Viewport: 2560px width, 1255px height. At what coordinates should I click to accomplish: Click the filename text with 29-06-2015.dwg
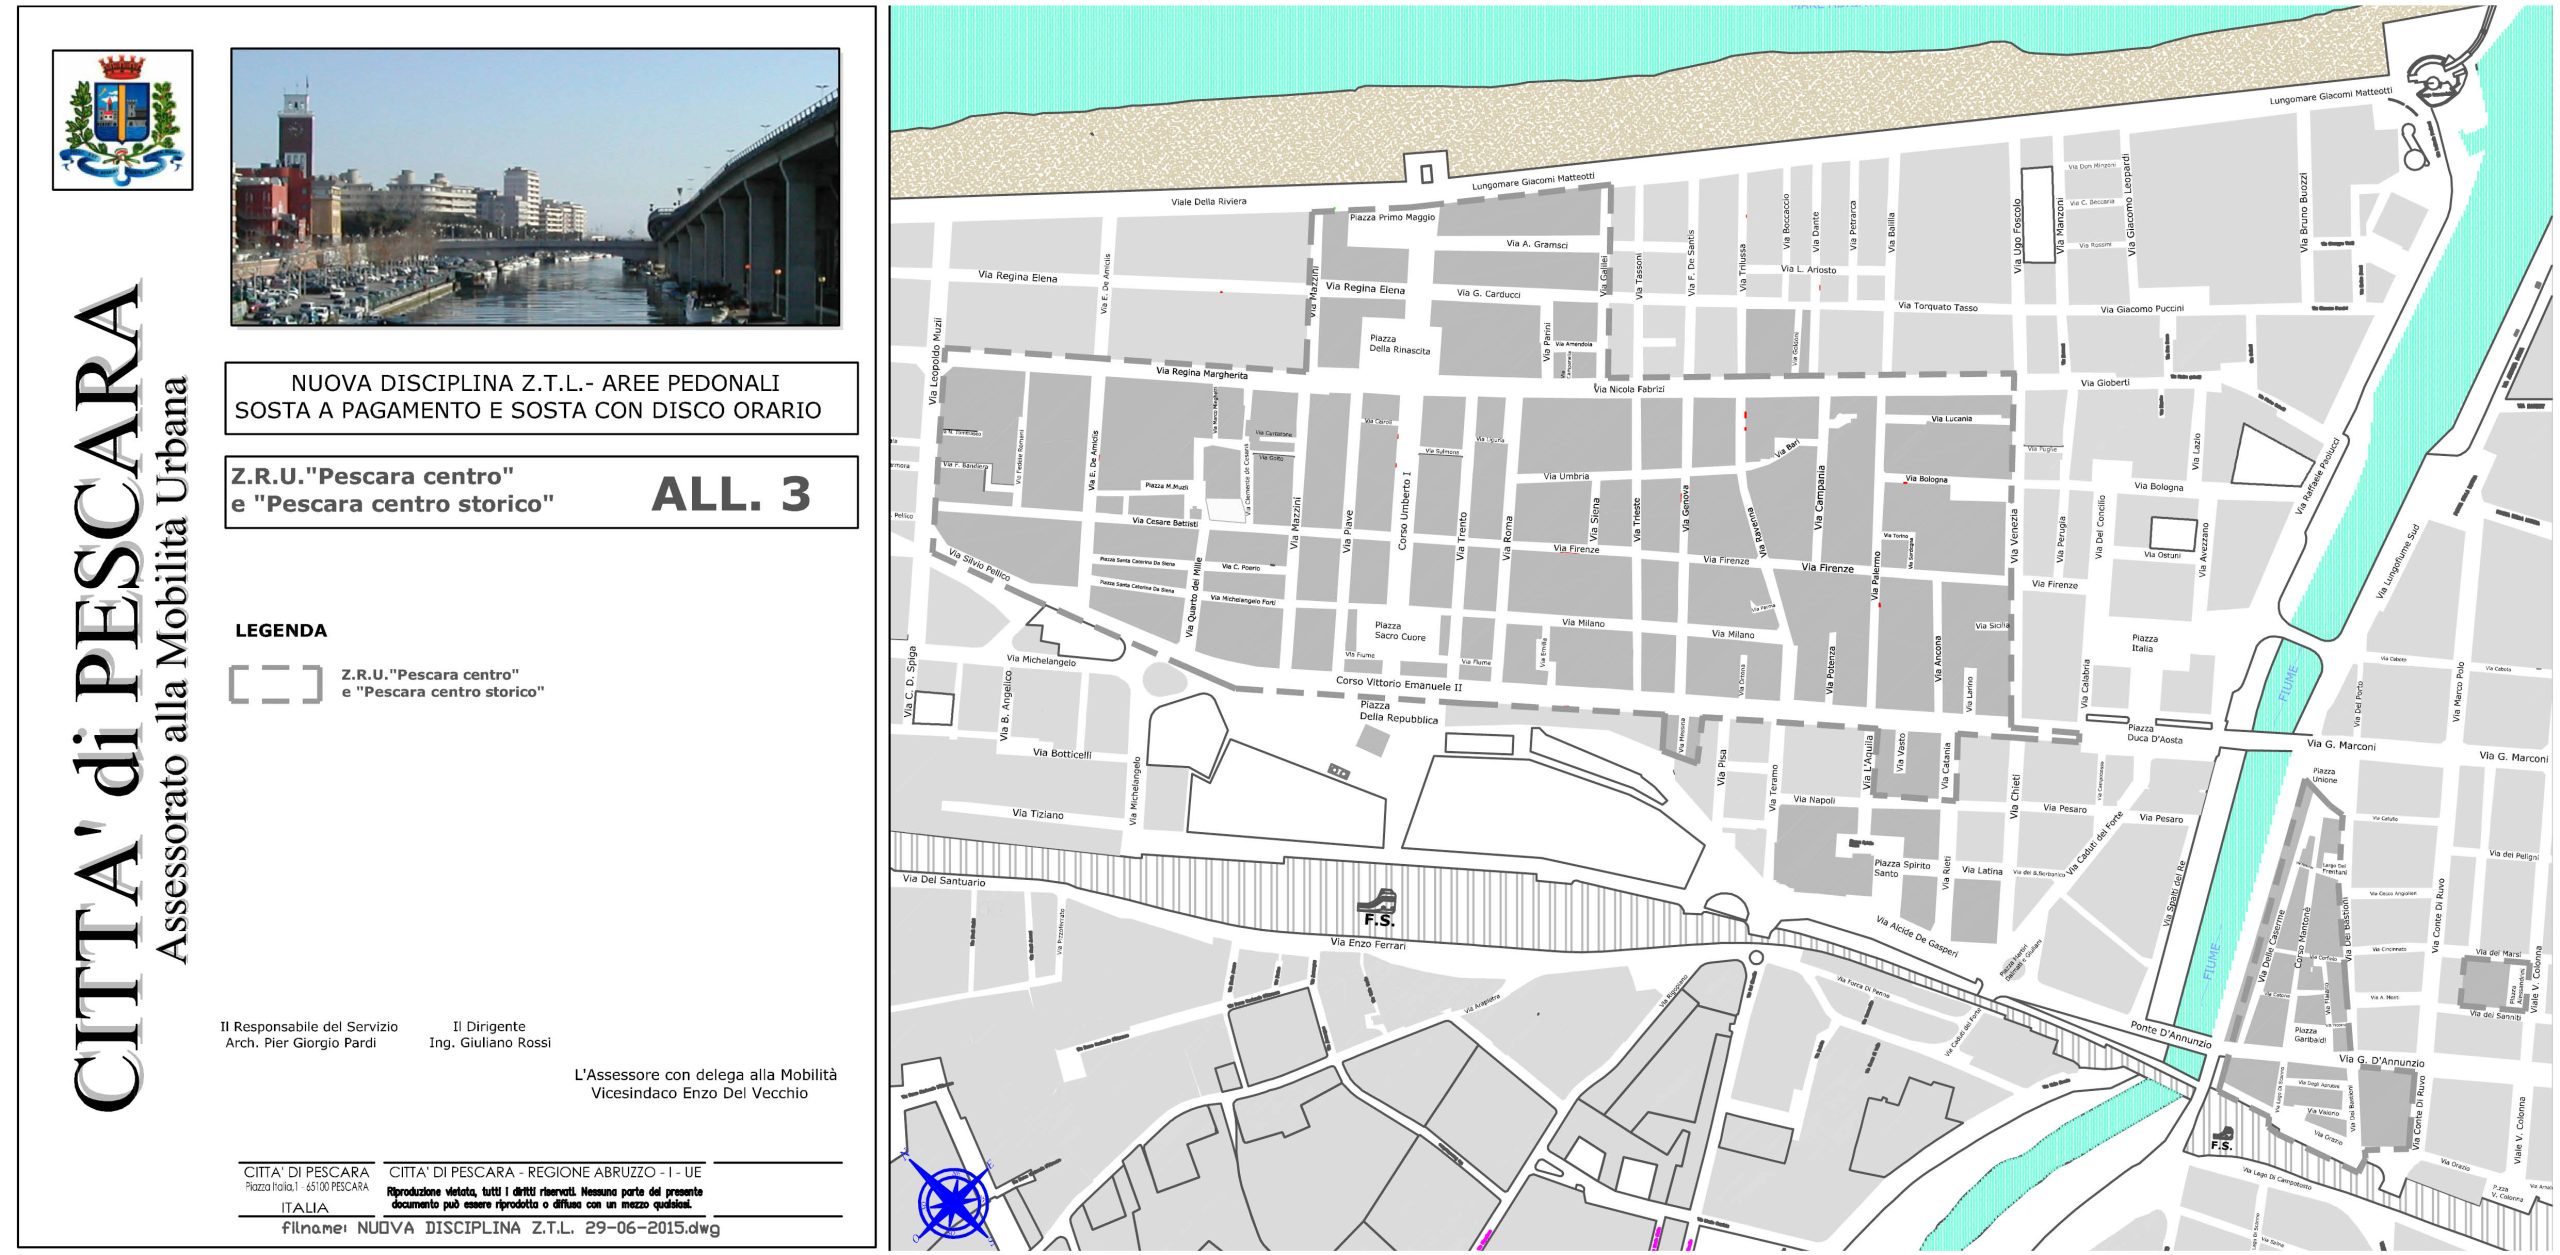(500, 1228)
